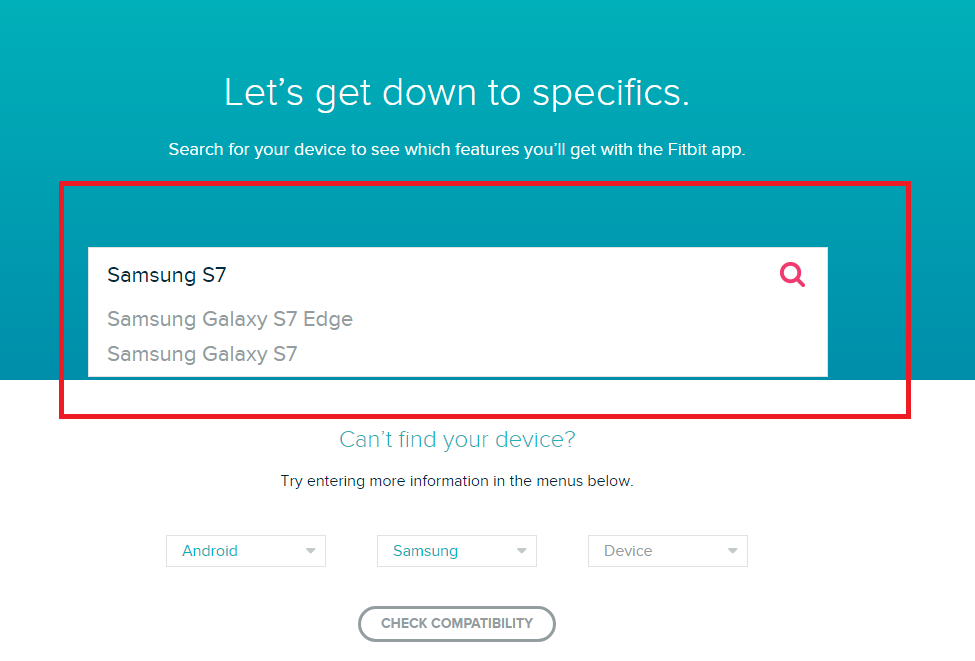Screen dimensions: 975x661
Task: Click the "Can't find your device?" text
Action: tap(457, 440)
